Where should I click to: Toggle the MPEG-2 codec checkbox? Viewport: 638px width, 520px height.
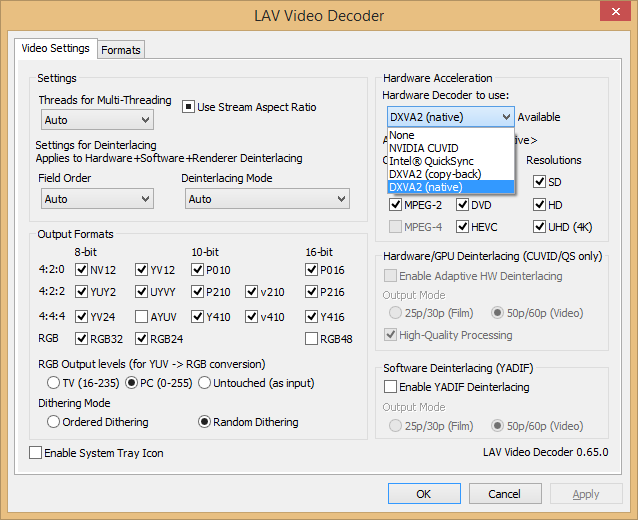pyautogui.click(x=395, y=205)
